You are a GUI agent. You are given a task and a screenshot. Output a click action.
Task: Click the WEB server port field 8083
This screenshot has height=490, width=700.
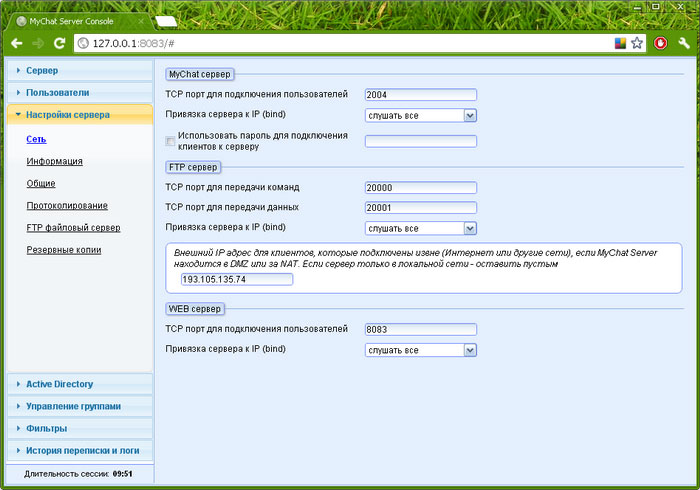(x=421, y=329)
